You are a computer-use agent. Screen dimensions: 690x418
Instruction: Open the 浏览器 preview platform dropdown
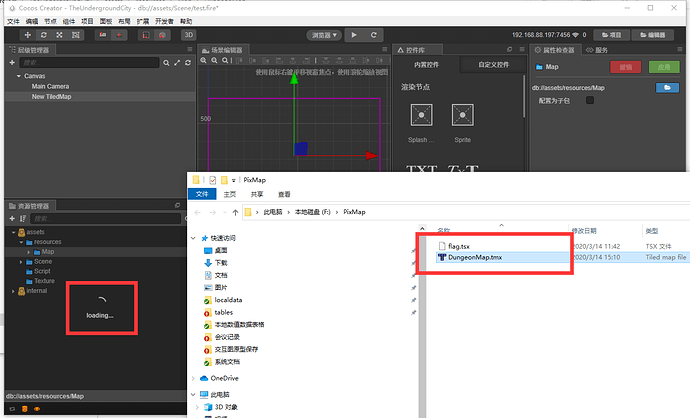pos(324,35)
